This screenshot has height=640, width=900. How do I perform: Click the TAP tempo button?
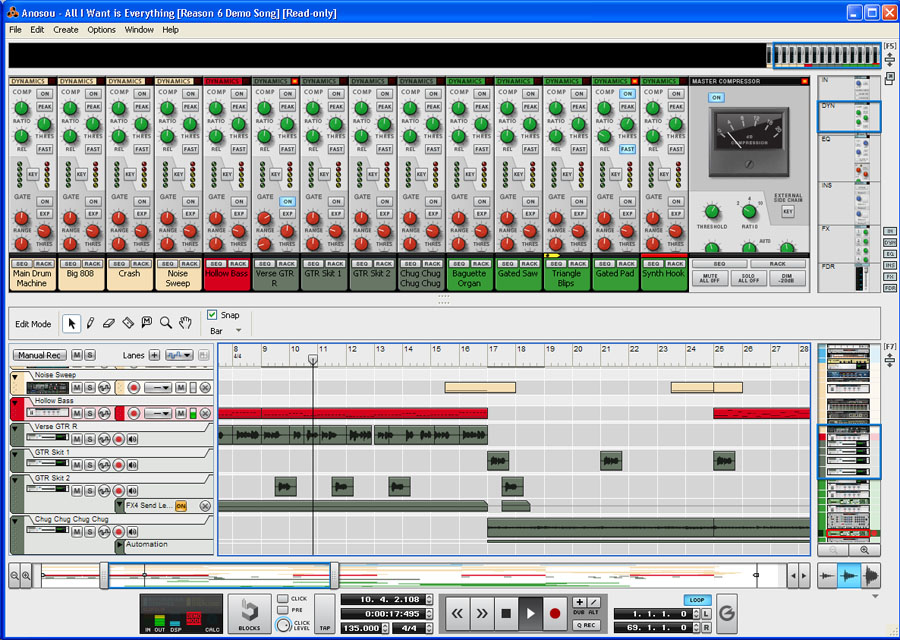[x=324, y=614]
